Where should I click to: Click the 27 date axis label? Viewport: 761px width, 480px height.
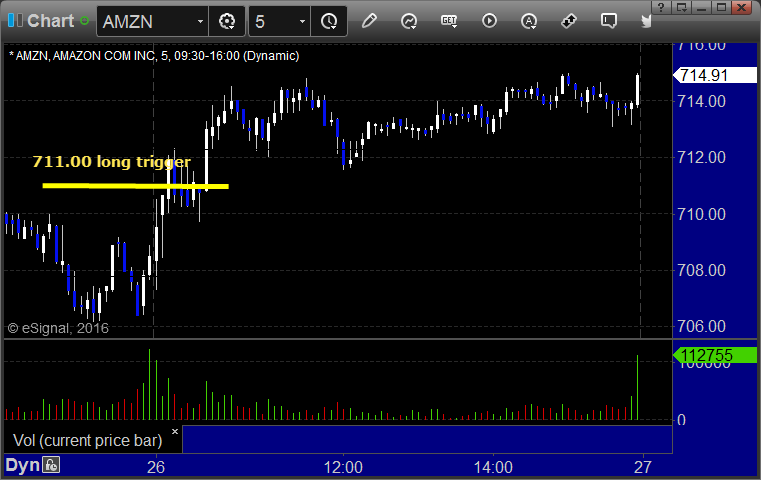pos(643,467)
